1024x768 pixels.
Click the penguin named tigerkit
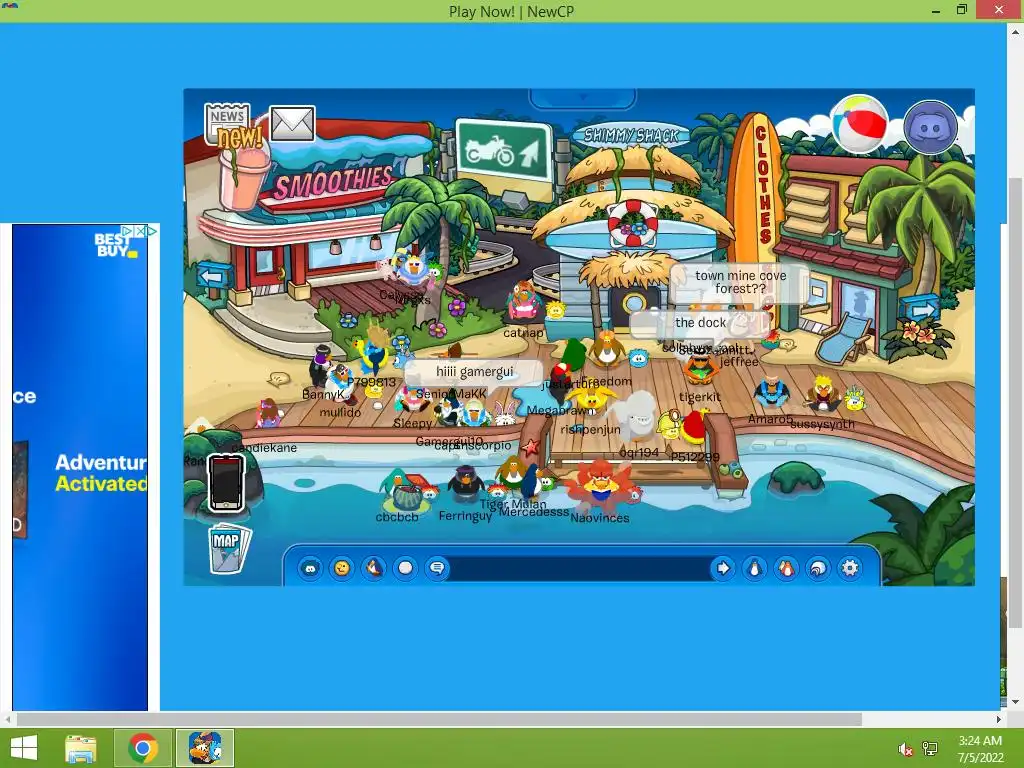click(700, 366)
